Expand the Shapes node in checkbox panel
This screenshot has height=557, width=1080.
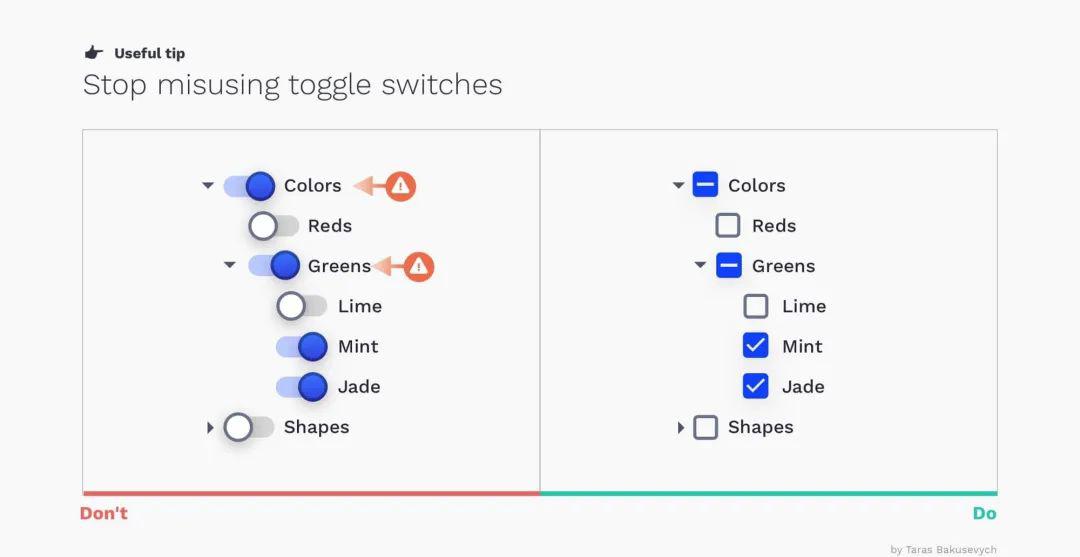[681, 428]
